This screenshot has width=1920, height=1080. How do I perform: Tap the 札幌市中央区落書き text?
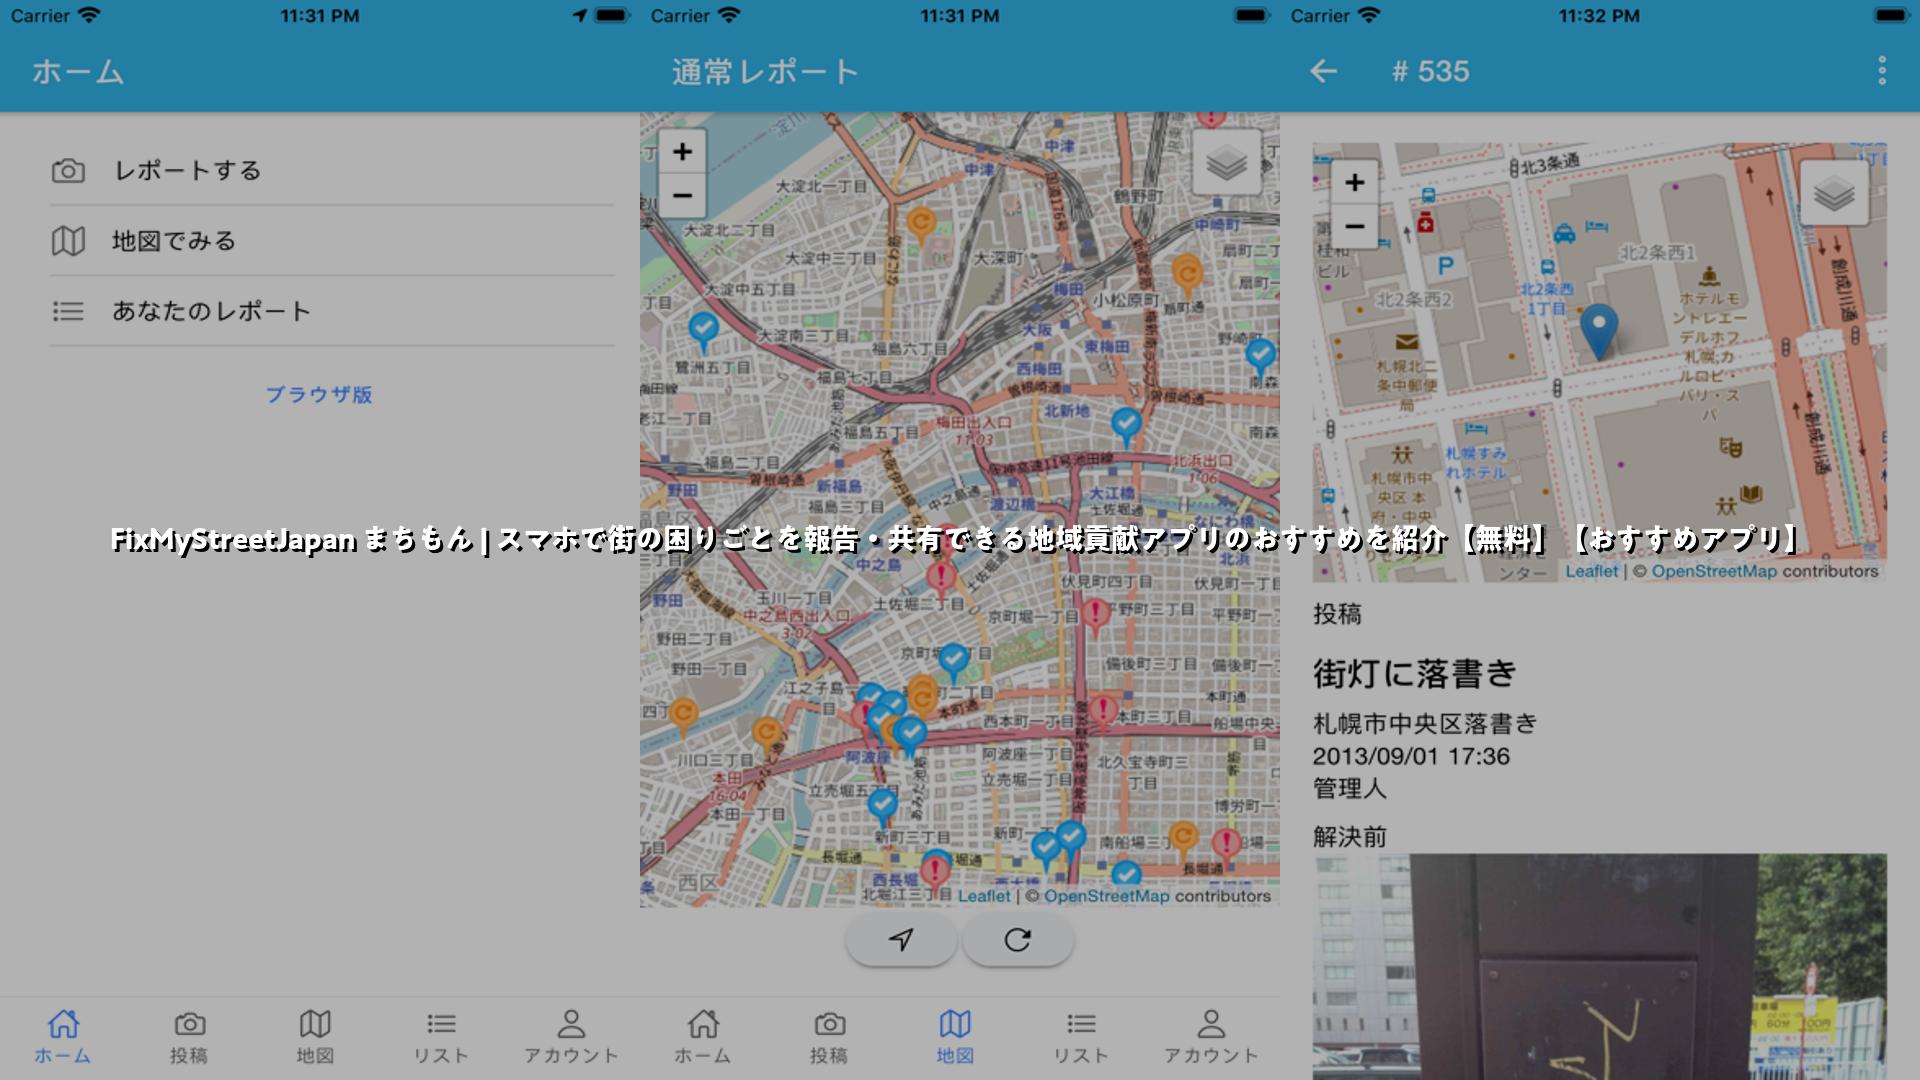(x=1425, y=723)
